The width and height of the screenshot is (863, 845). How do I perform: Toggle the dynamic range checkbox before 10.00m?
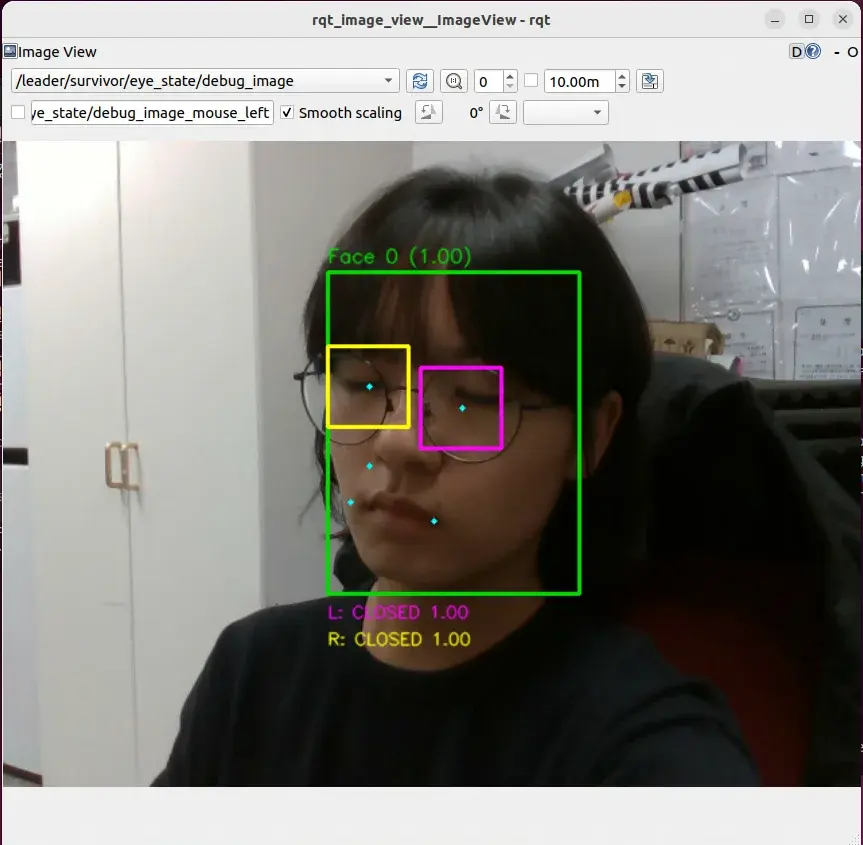click(x=531, y=81)
